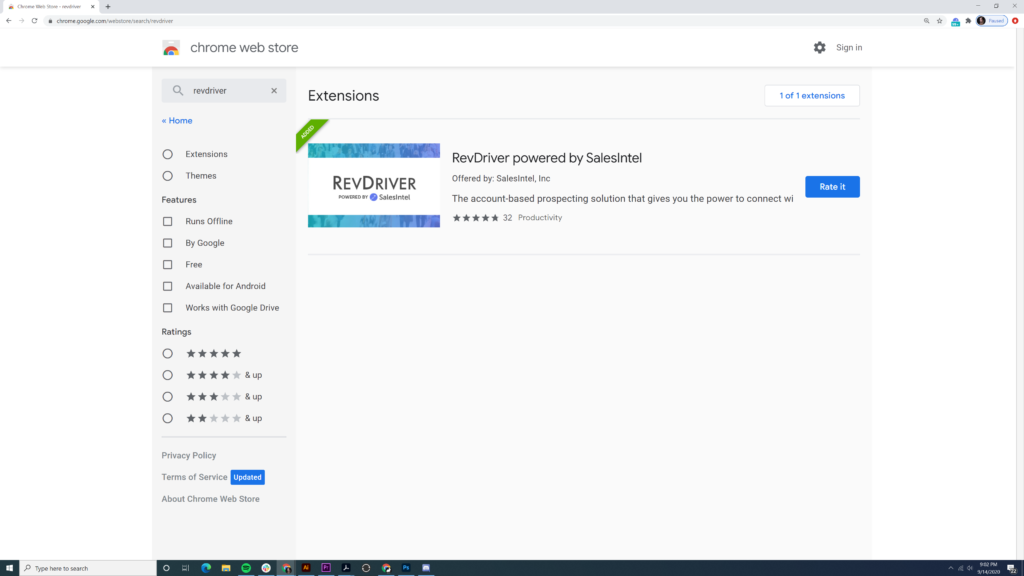Open Chrome Web Store settings gear

(x=819, y=48)
